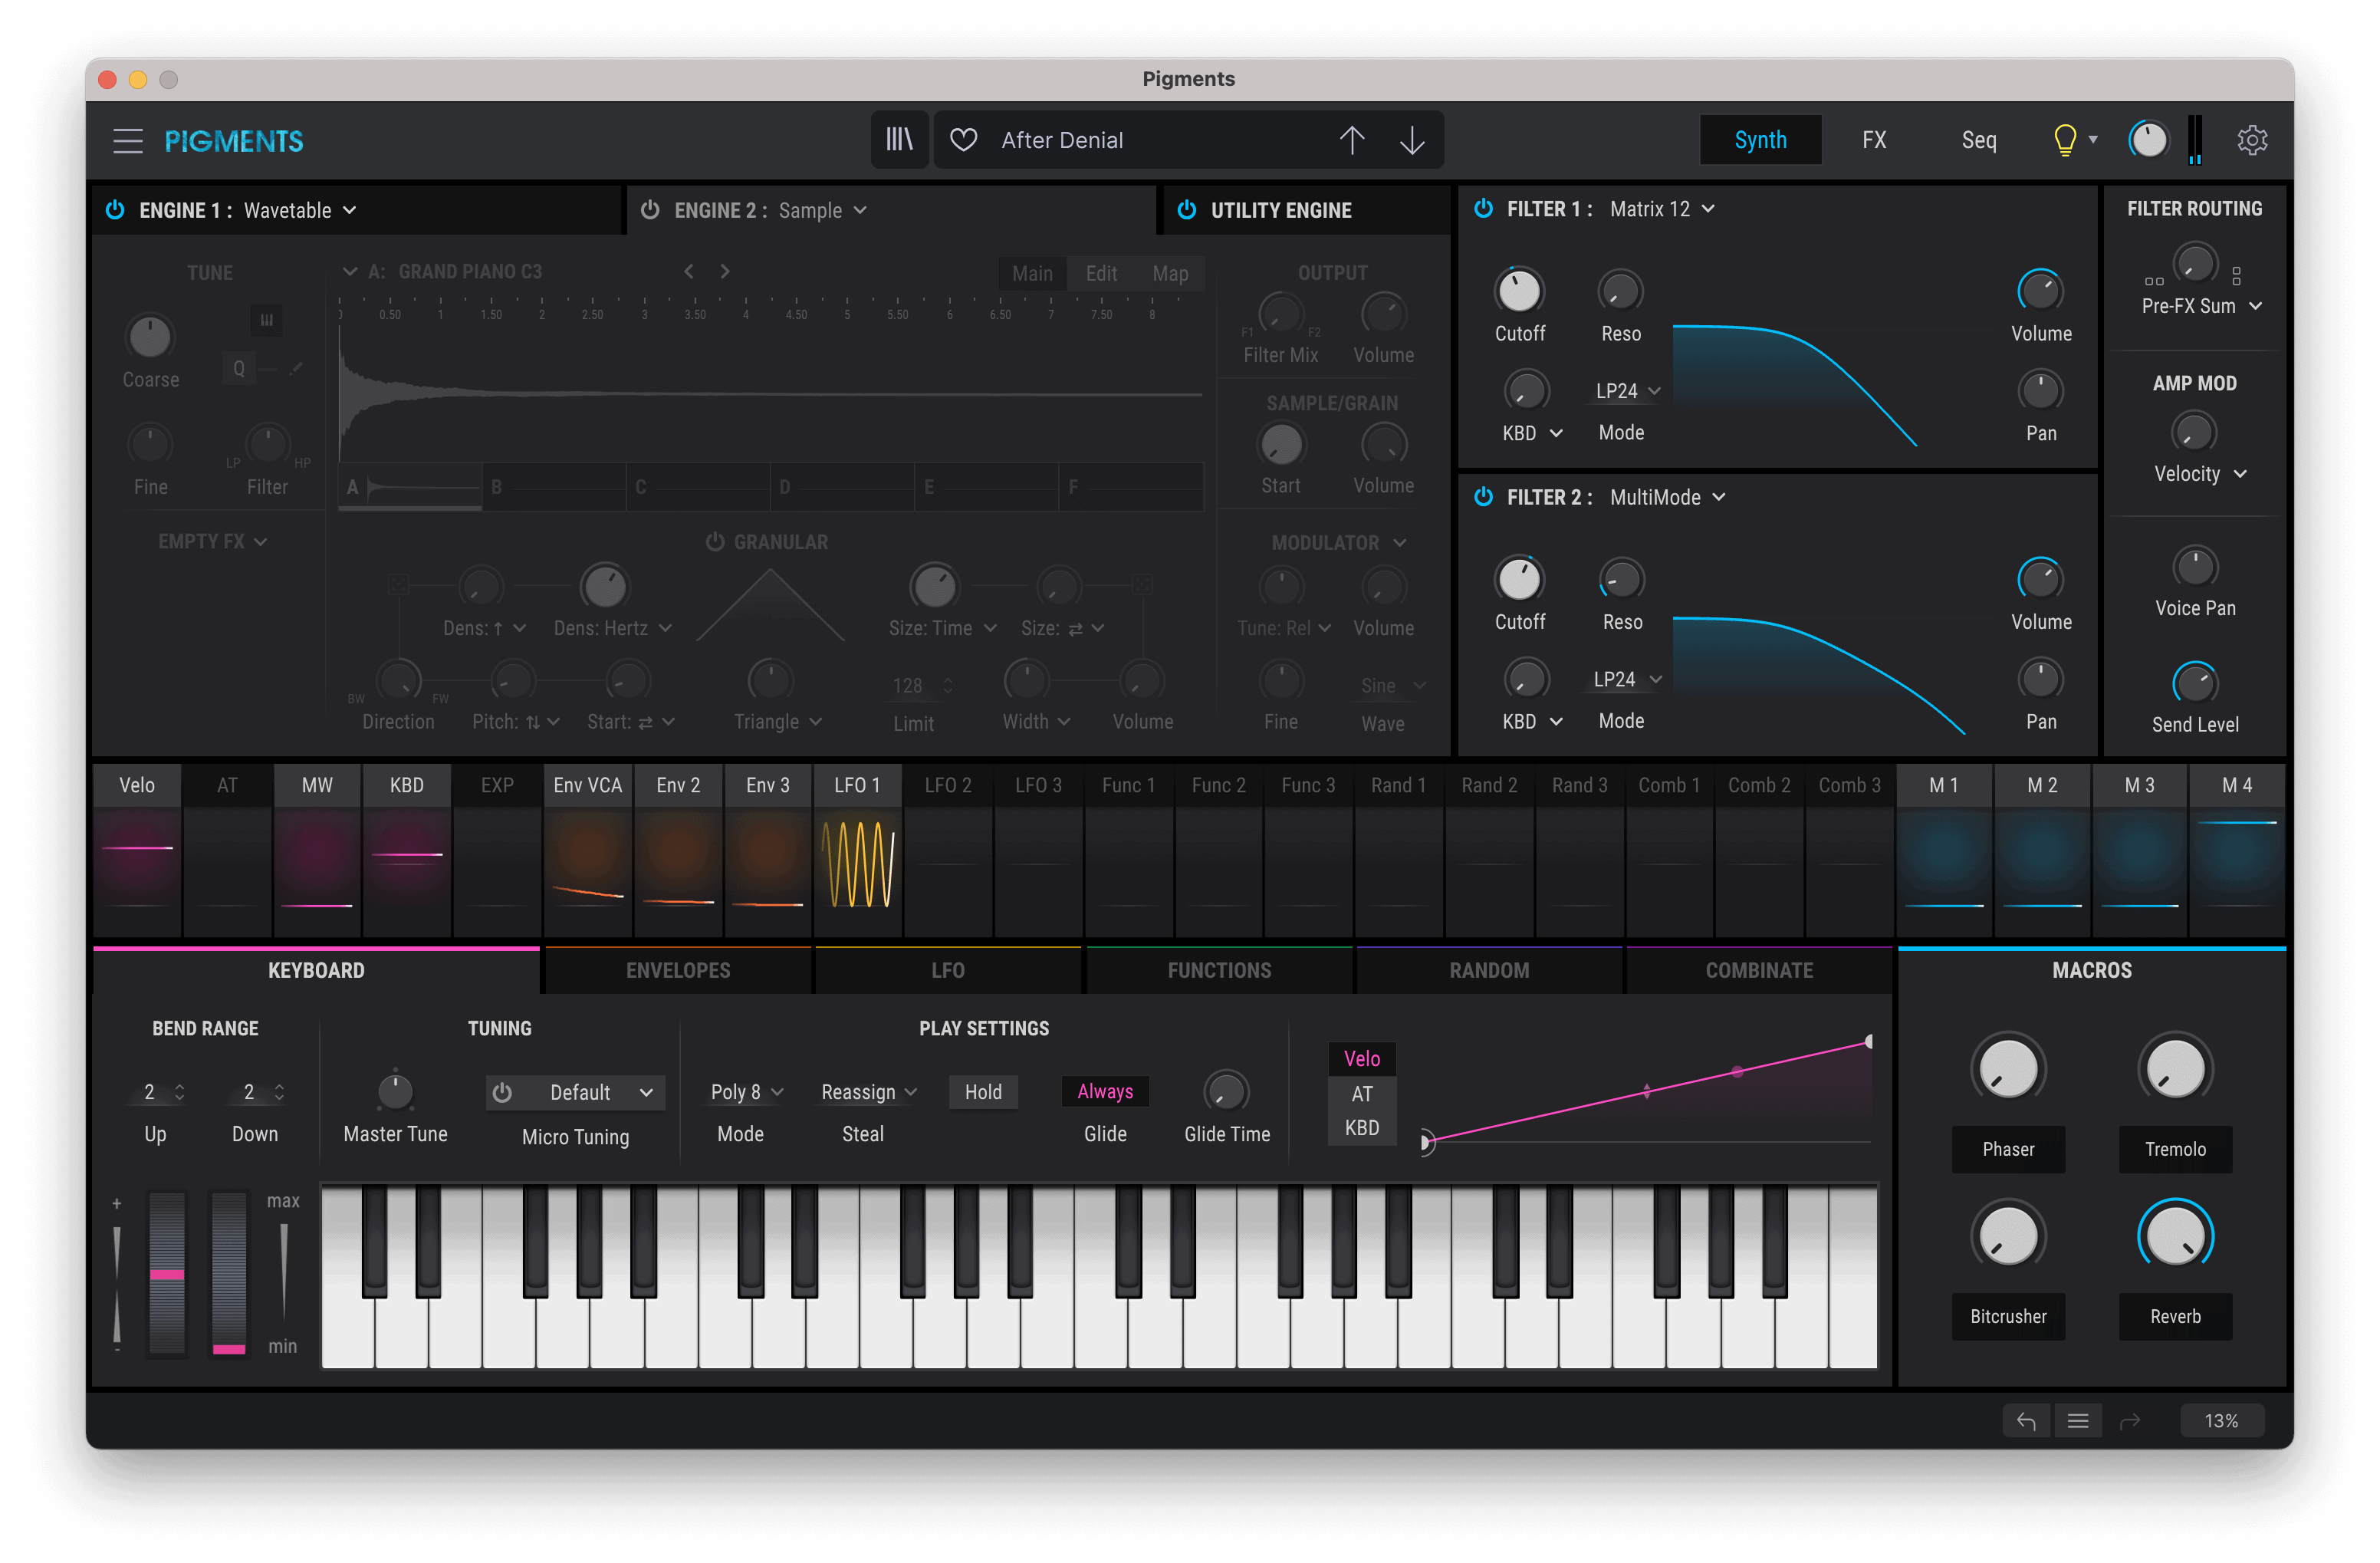Open the FUNCTIONS tab
2380x1563 pixels.
(x=1219, y=970)
